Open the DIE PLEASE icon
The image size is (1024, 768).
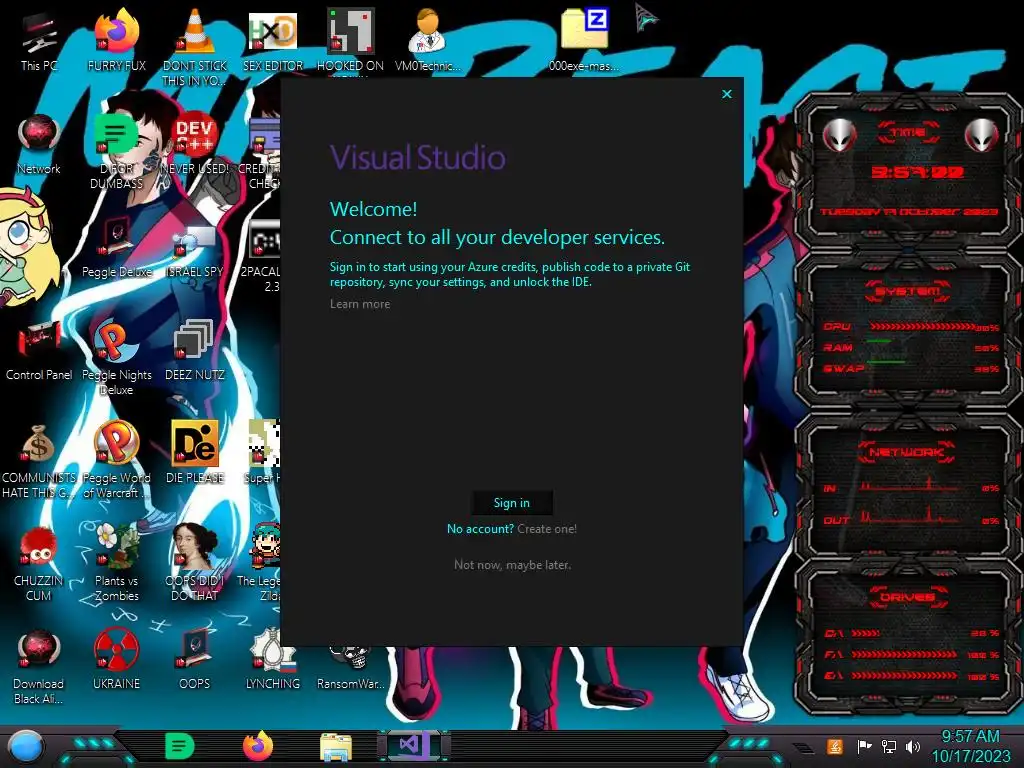pyautogui.click(x=195, y=452)
